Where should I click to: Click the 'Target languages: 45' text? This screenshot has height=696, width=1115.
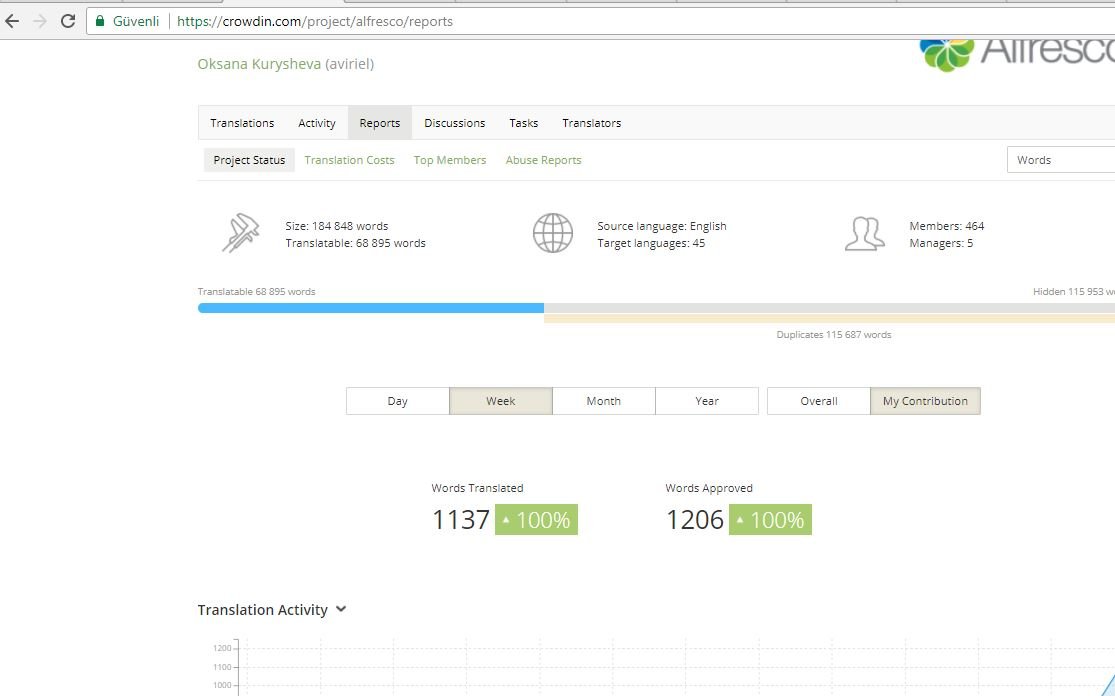(651, 243)
